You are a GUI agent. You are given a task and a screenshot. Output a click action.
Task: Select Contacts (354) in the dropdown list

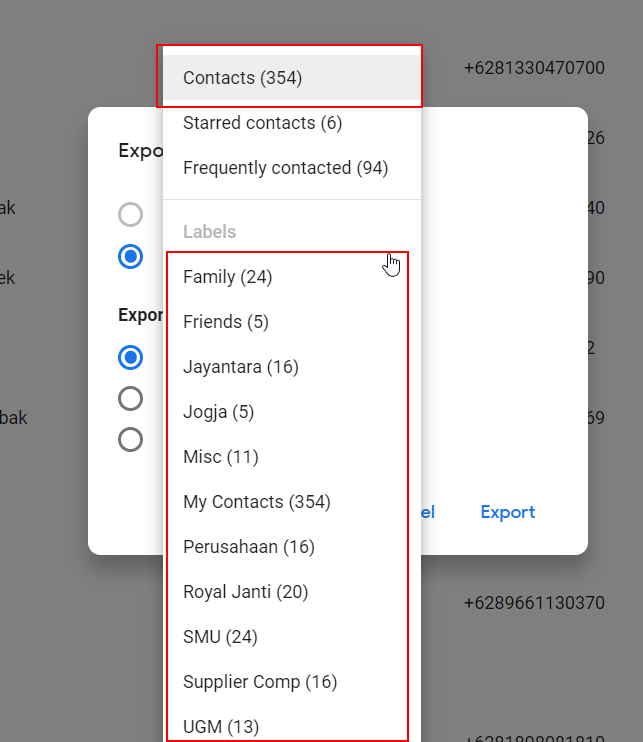243,78
